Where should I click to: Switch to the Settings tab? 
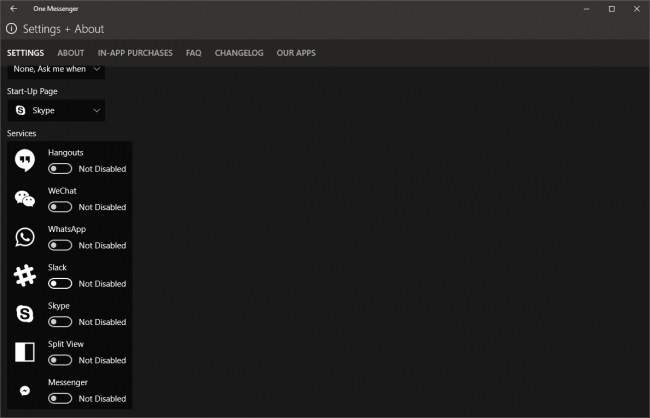pyautogui.click(x=25, y=53)
